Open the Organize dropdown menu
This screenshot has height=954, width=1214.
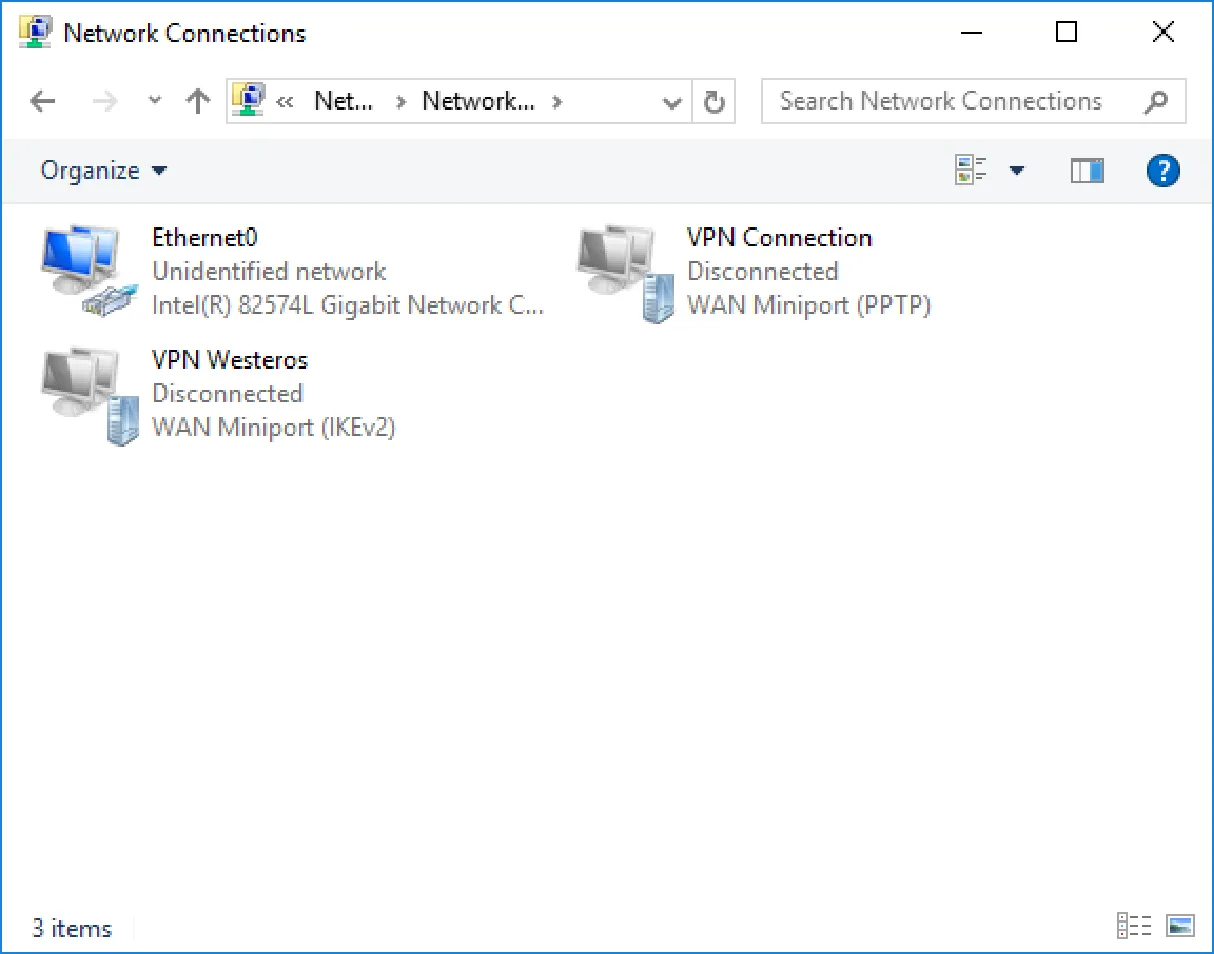pos(103,171)
